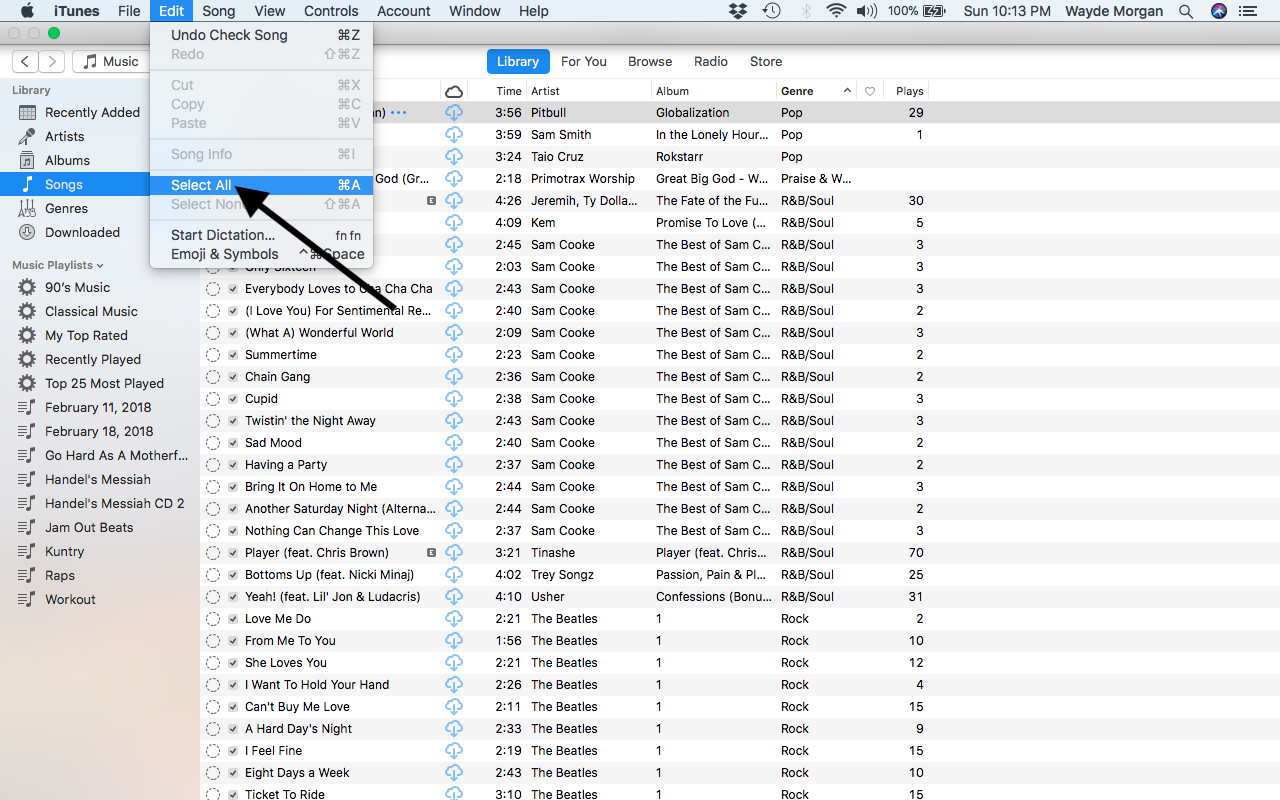1280x800 pixels.
Task: Choose Start Dictation from Edit menu
Action: pos(262,235)
